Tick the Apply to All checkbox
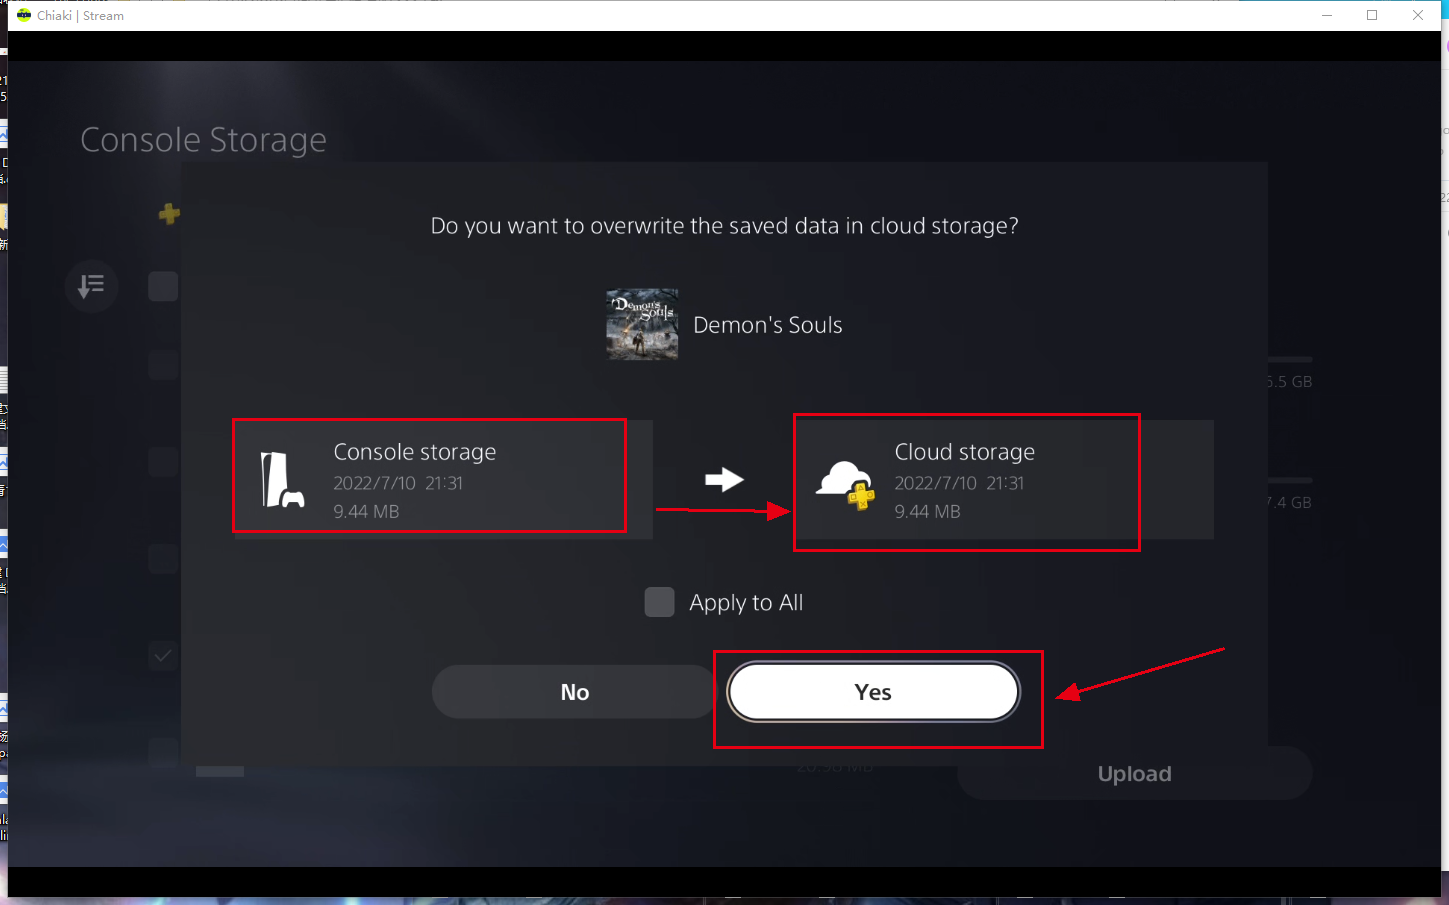The height and width of the screenshot is (905, 1449). tap(659, 602)
